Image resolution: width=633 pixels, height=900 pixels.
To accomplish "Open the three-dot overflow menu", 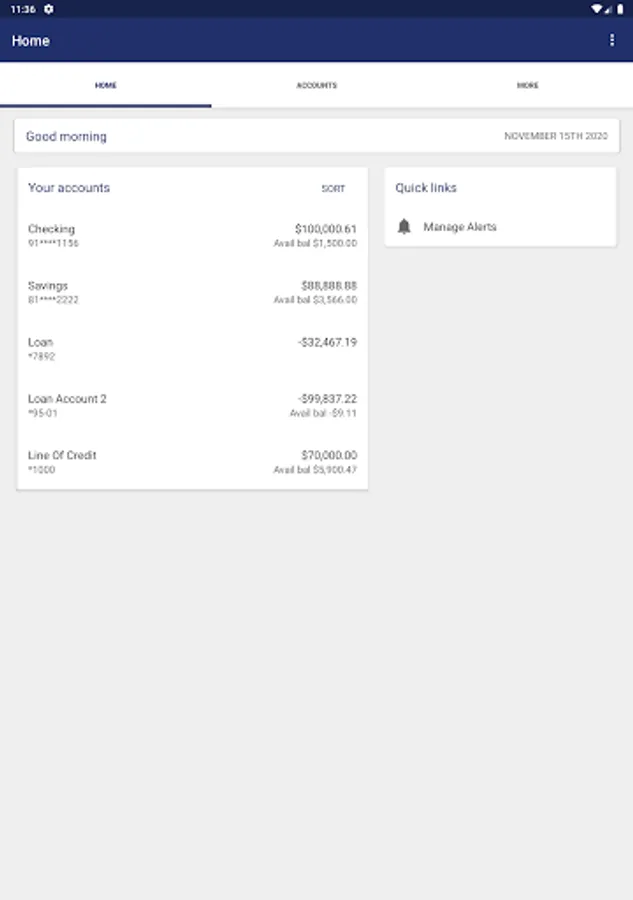I will 612,40.
